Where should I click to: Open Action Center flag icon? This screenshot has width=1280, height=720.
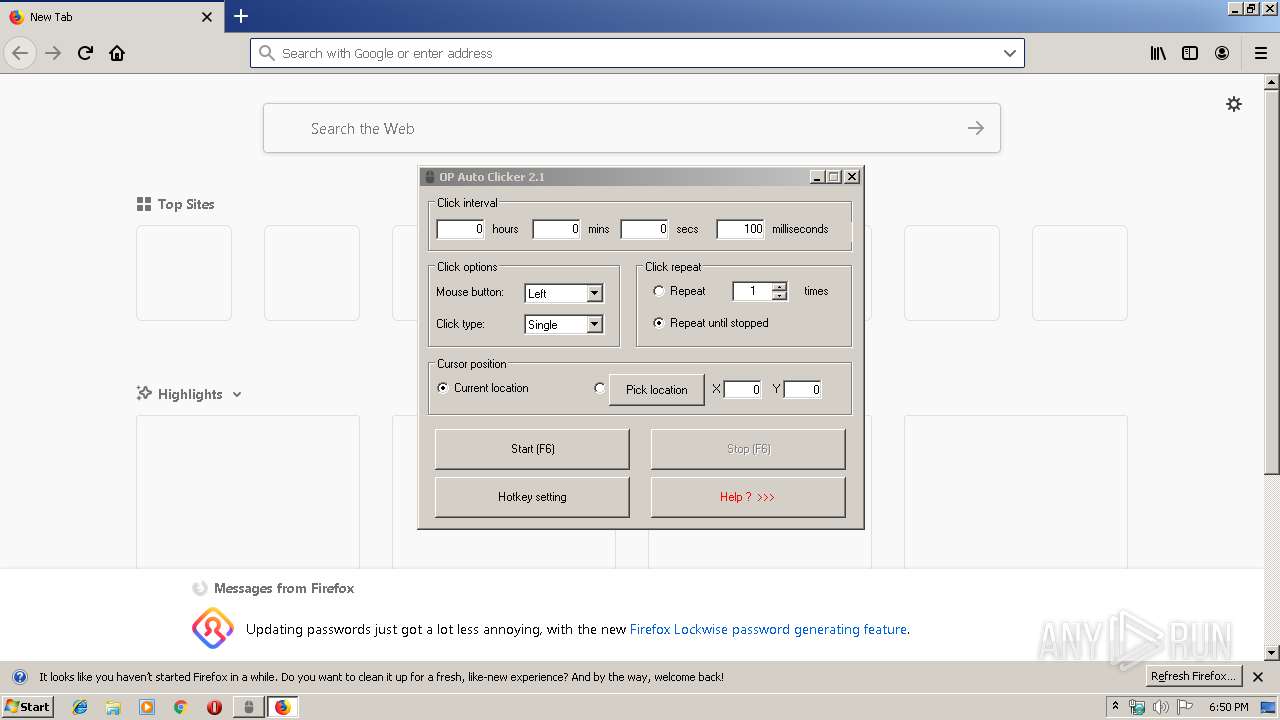(1184, 707)
